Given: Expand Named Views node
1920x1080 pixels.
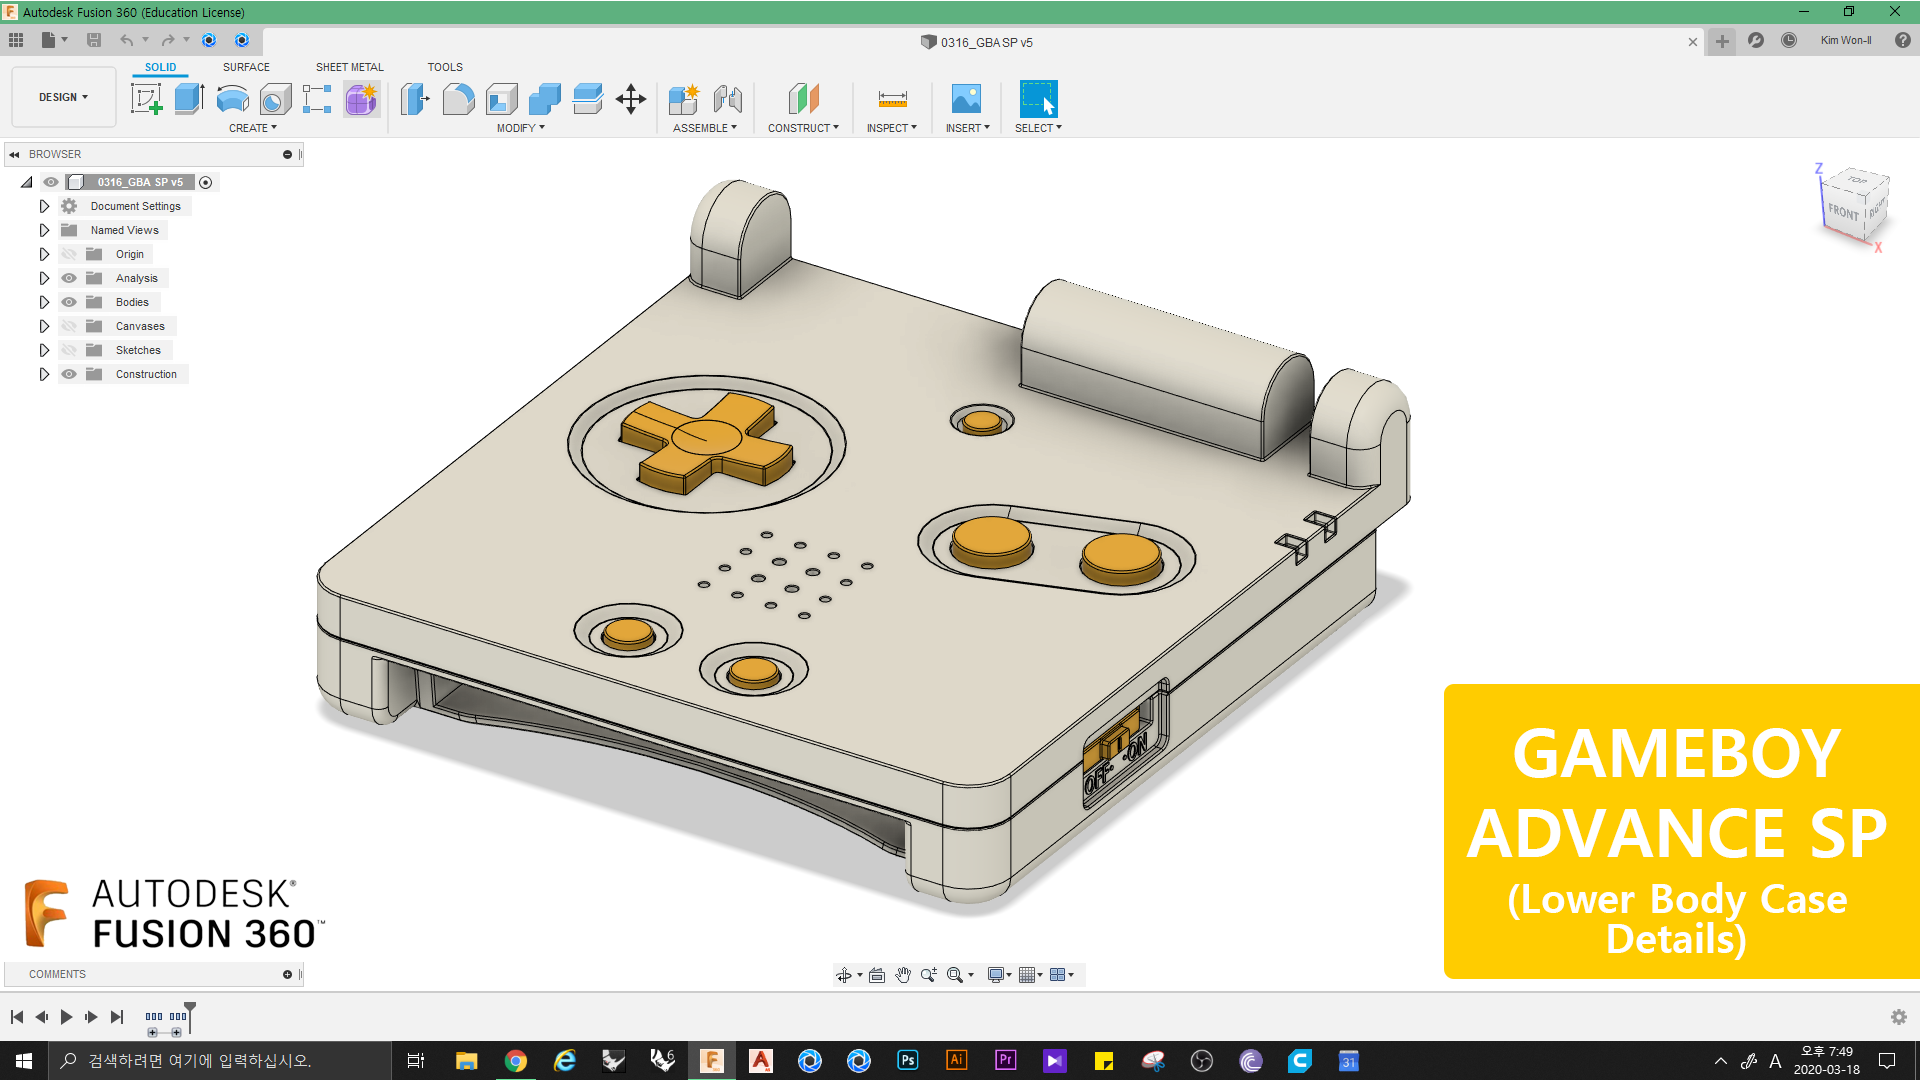Looking at the screenshot, I should 44,230.
